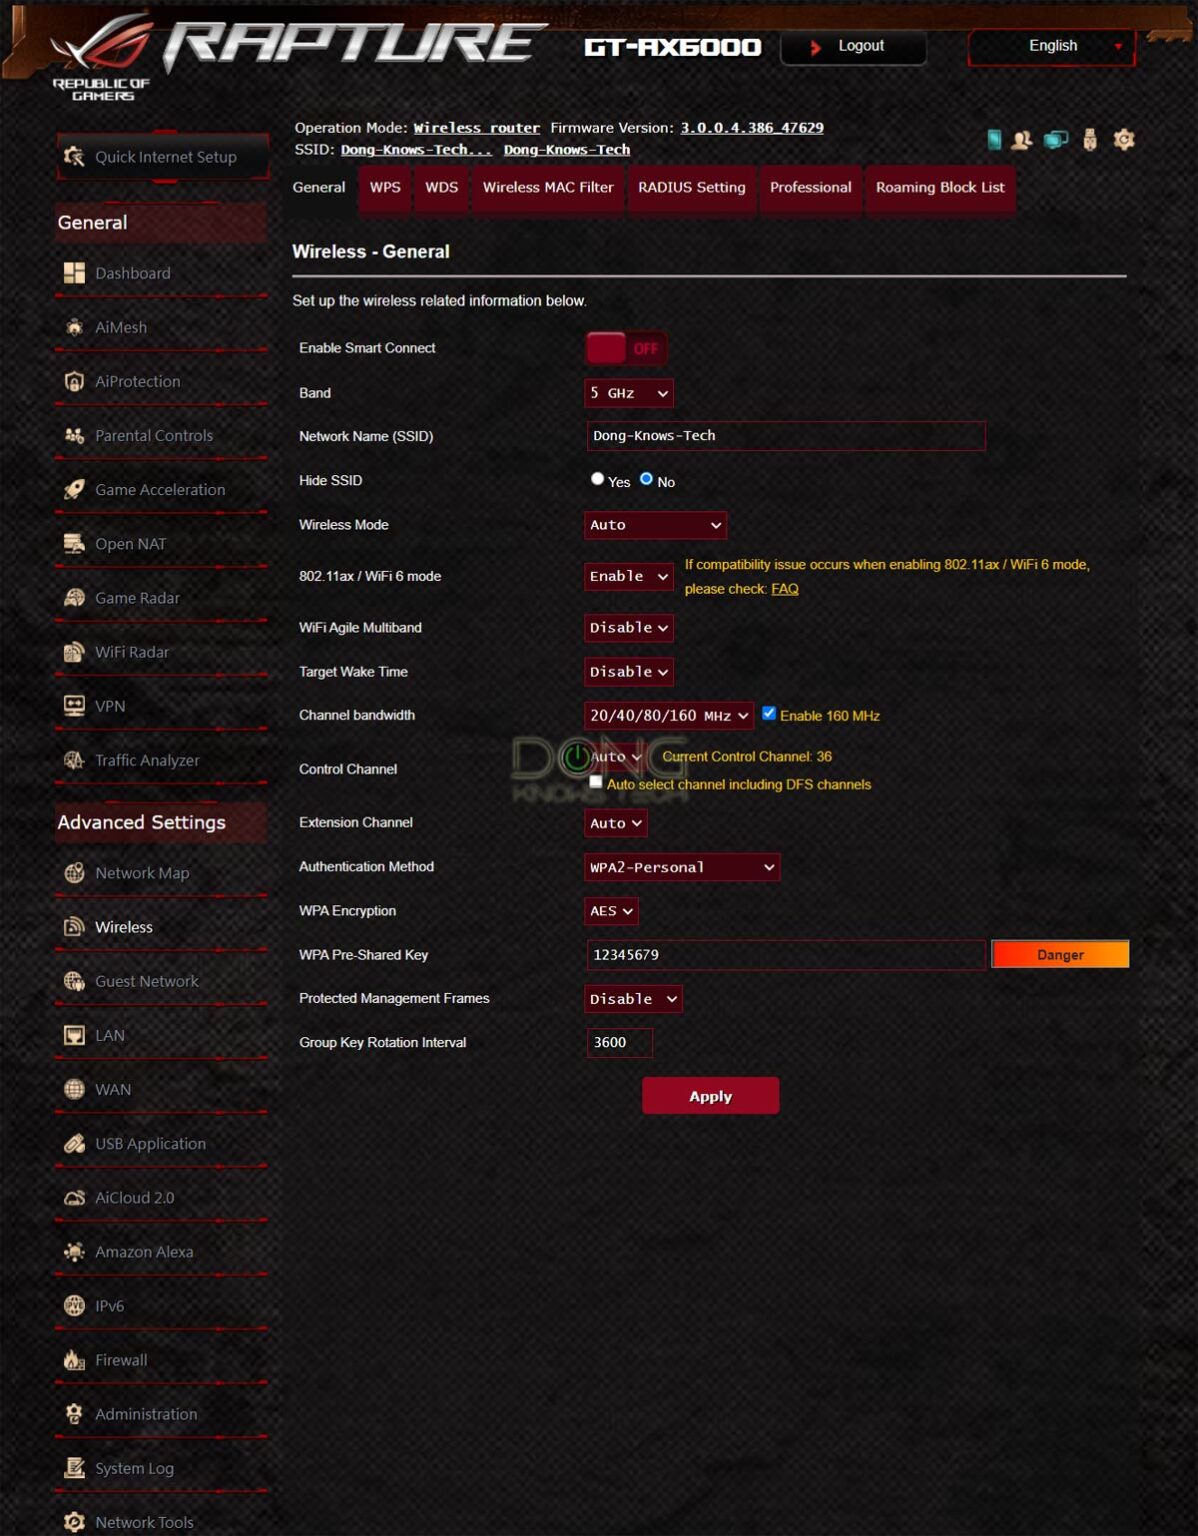This screenshot has width=1198, height=1536.
Task: Select Yes for Hide SSID
Action: (x=597, y=479)
